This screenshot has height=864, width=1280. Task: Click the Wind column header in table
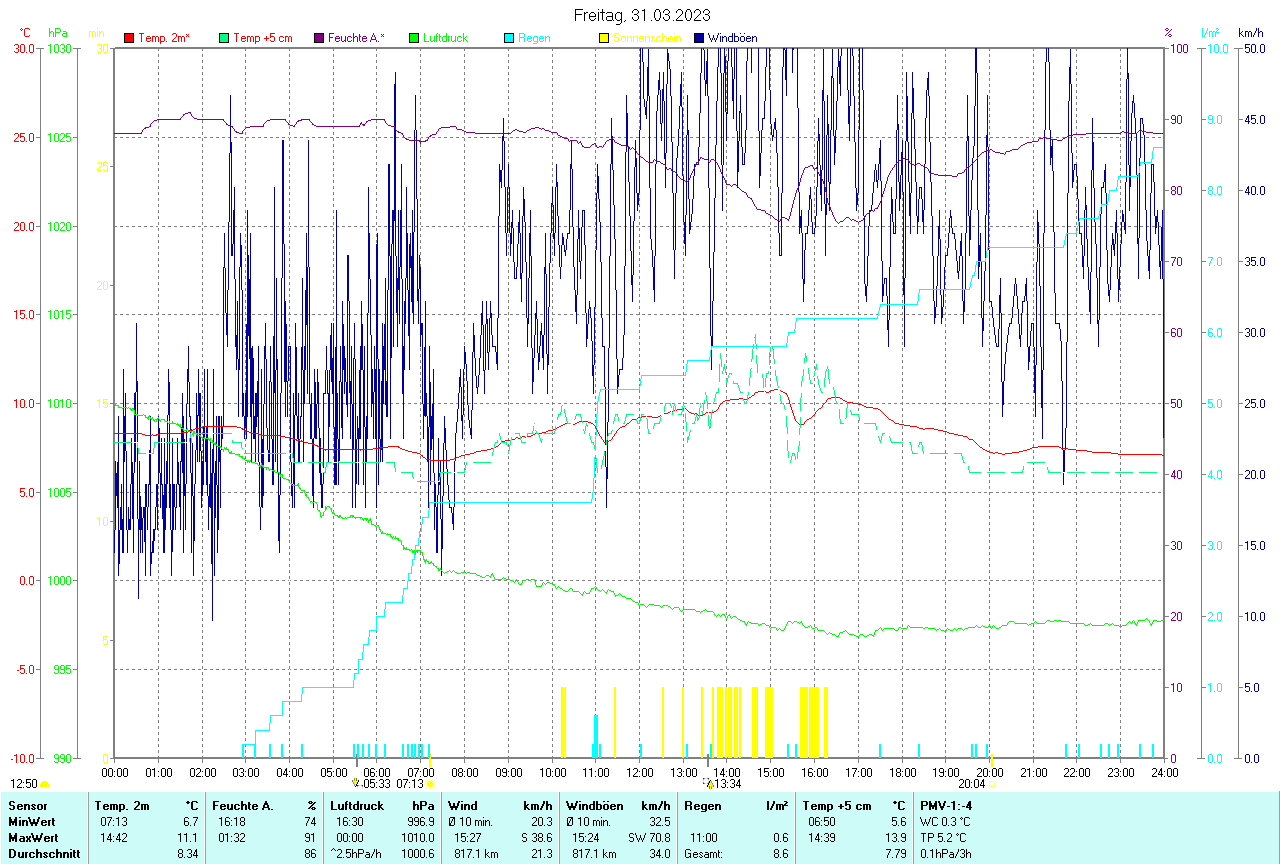click(463, 806)
